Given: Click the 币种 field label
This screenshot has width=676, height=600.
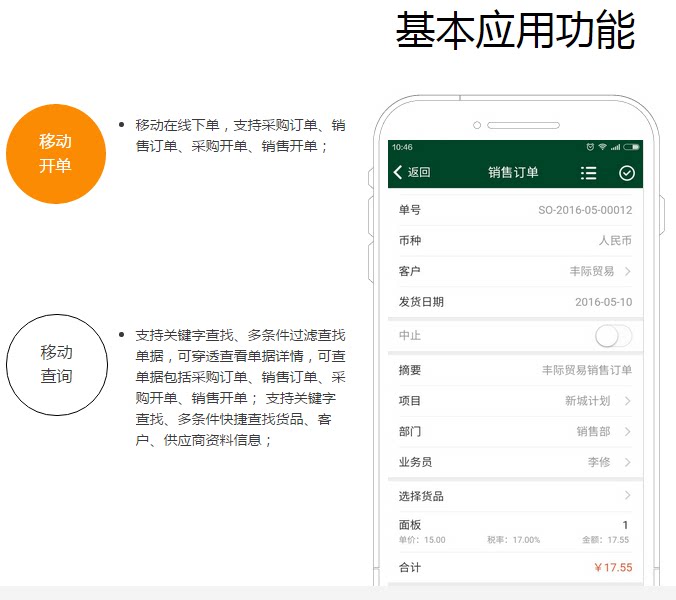Looking at the screenshot, I should (x=410, y=241).
